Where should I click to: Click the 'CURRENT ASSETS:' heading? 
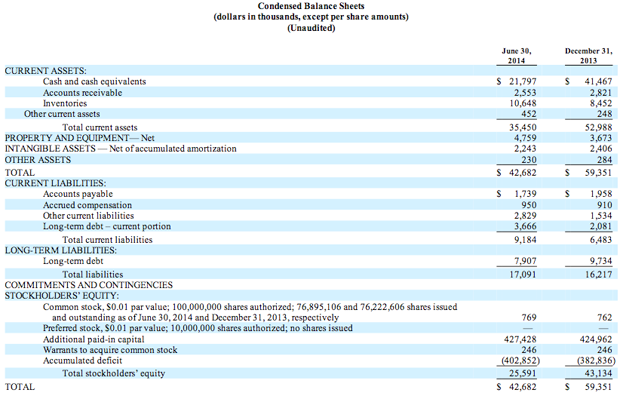point(45,71)
